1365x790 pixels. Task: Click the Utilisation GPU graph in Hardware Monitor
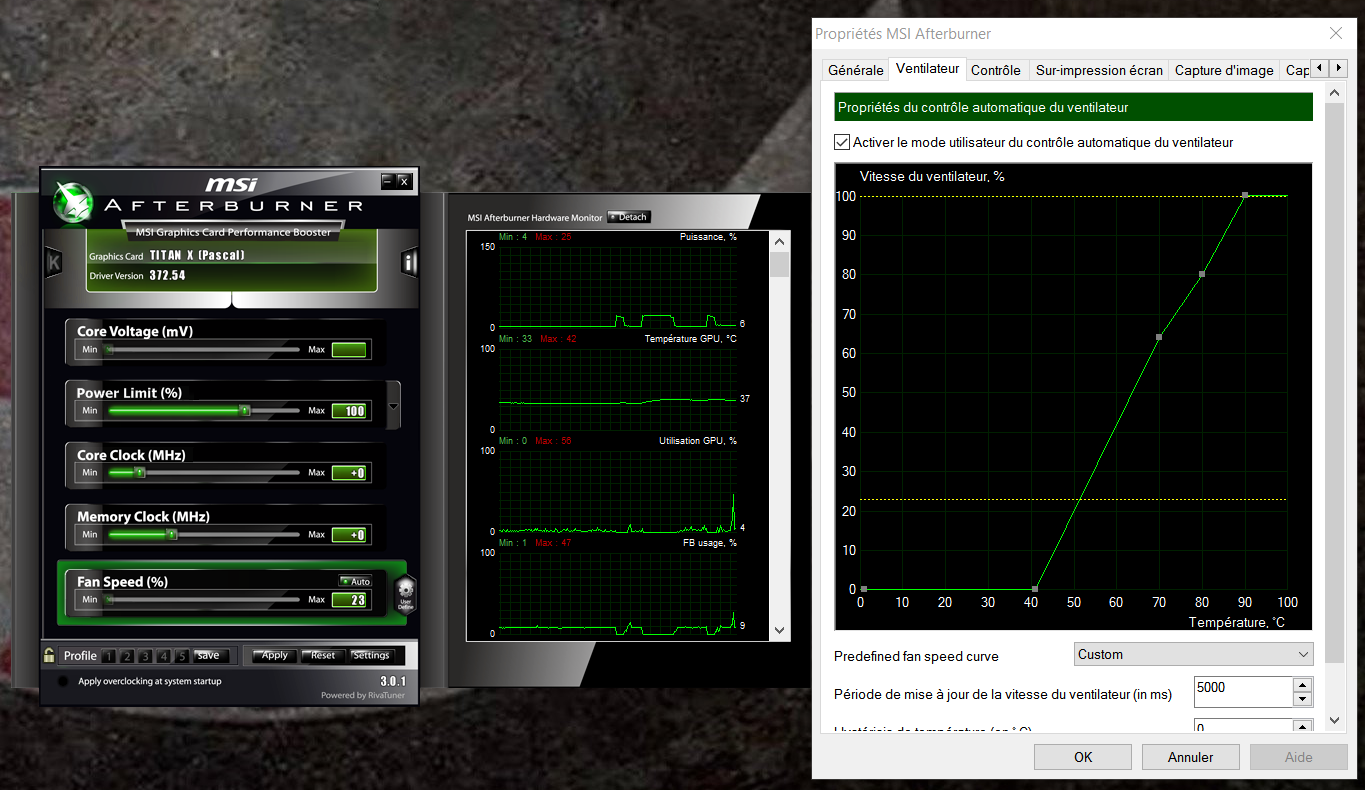[617, 491]
